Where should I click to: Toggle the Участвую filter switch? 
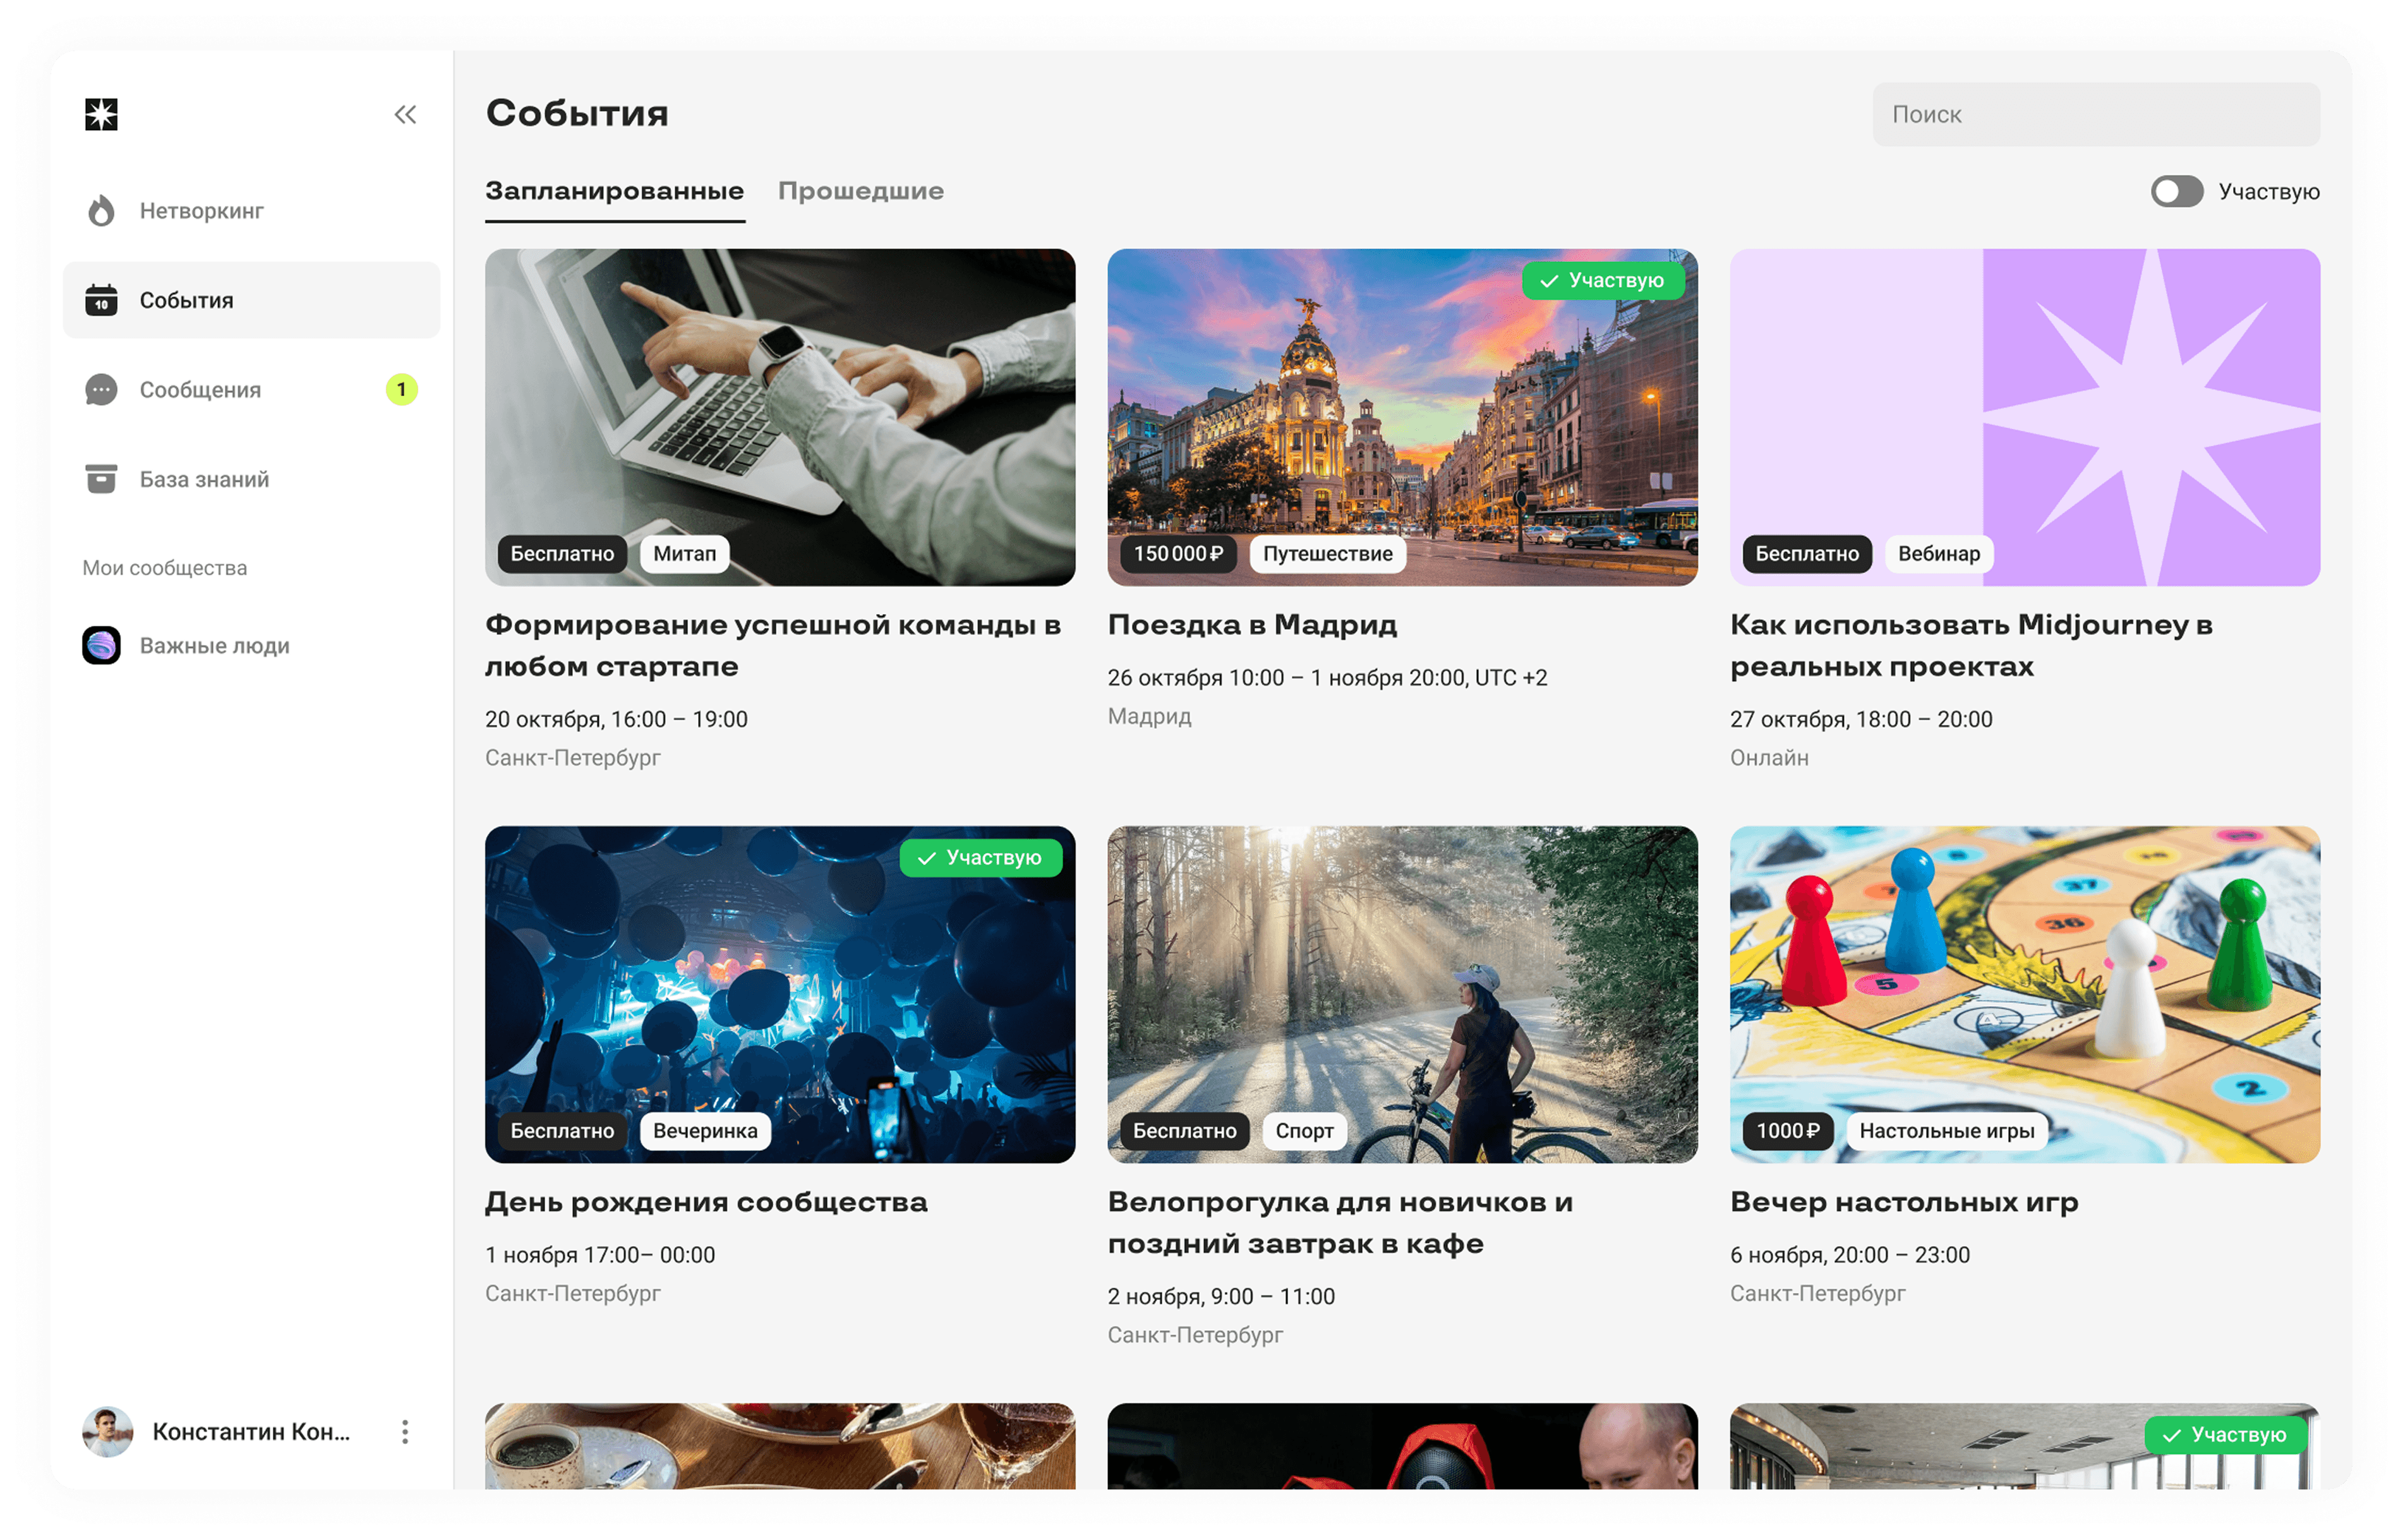coord(2176,191)
